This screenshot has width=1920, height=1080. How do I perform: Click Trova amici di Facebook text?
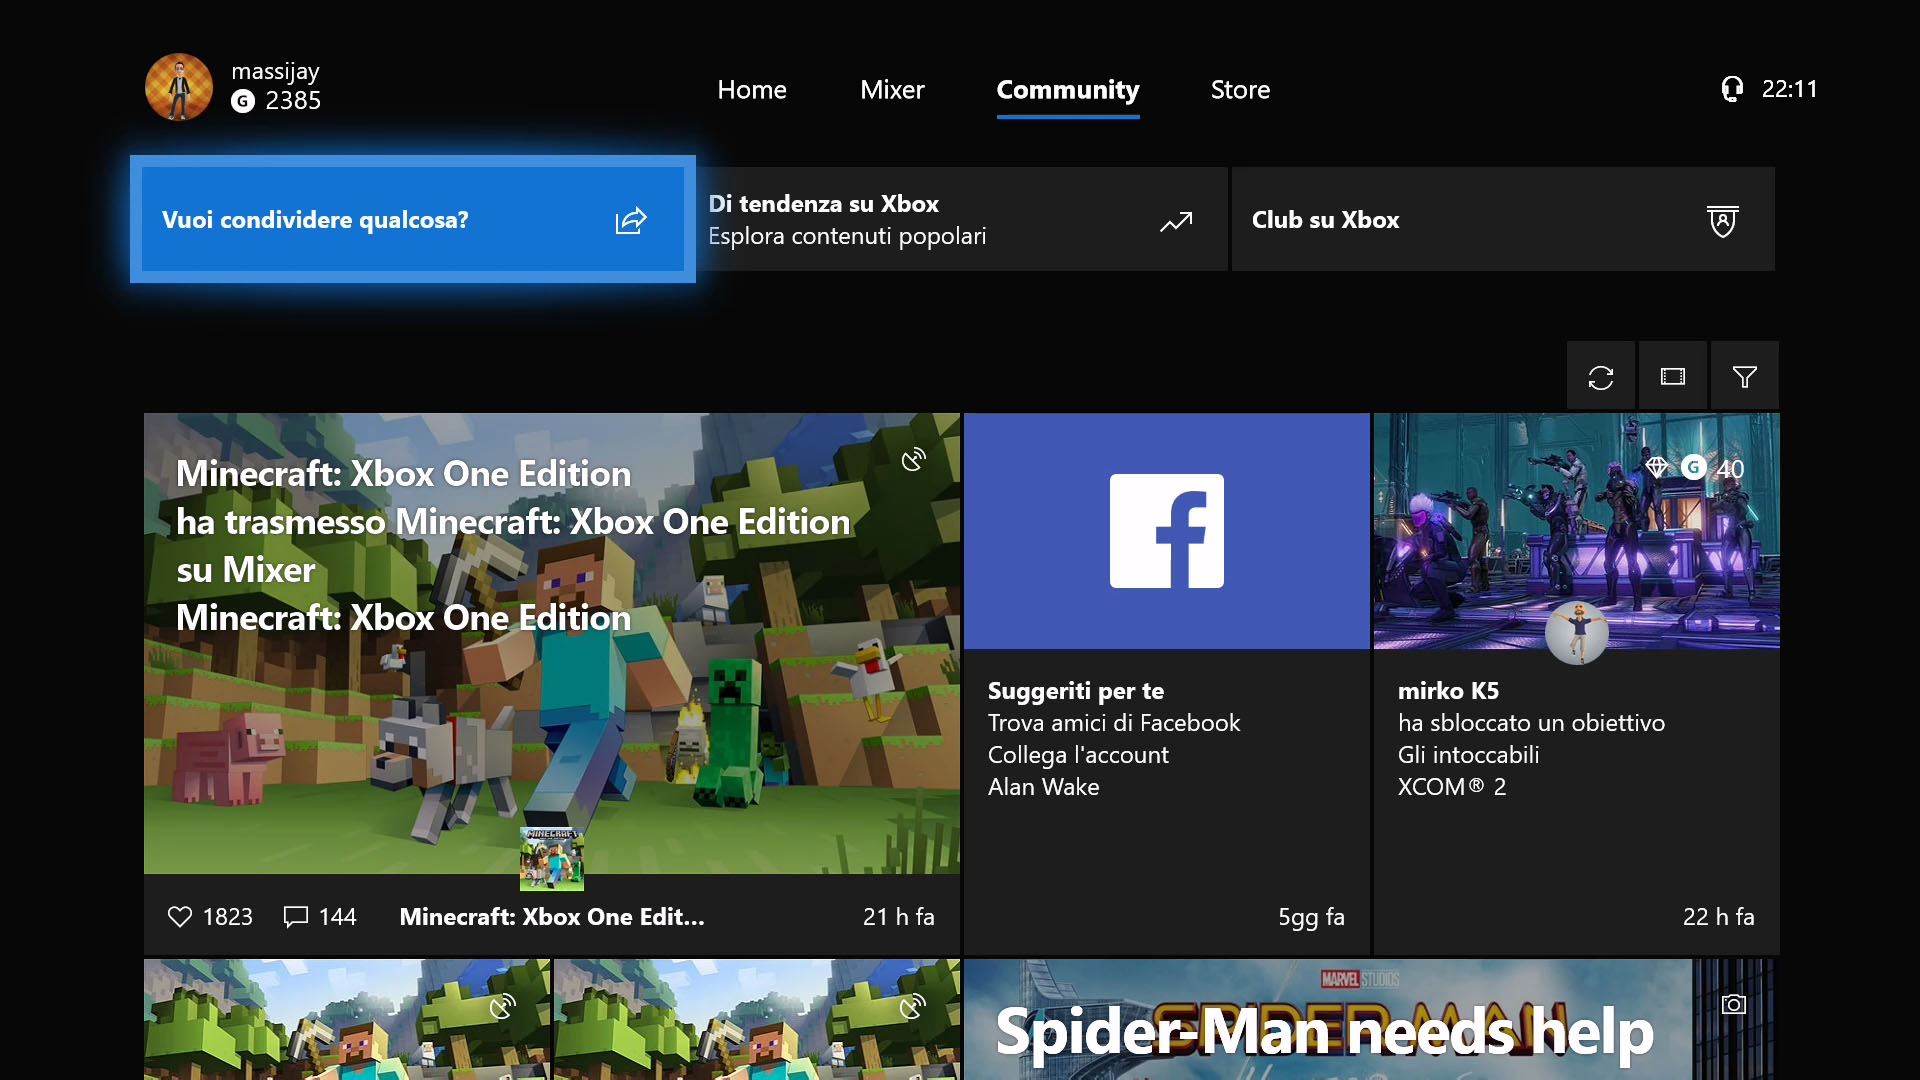1114,723
